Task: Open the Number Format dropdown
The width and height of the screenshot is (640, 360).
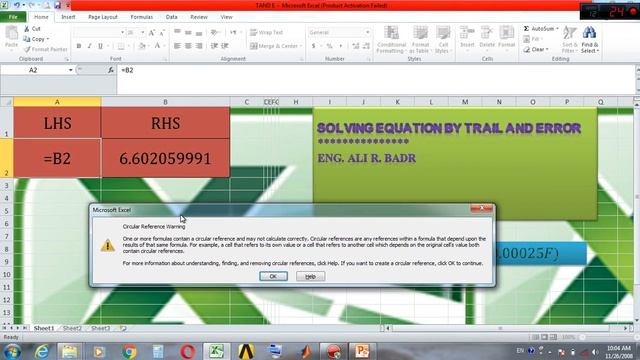Action: click(x=367, y=32)
